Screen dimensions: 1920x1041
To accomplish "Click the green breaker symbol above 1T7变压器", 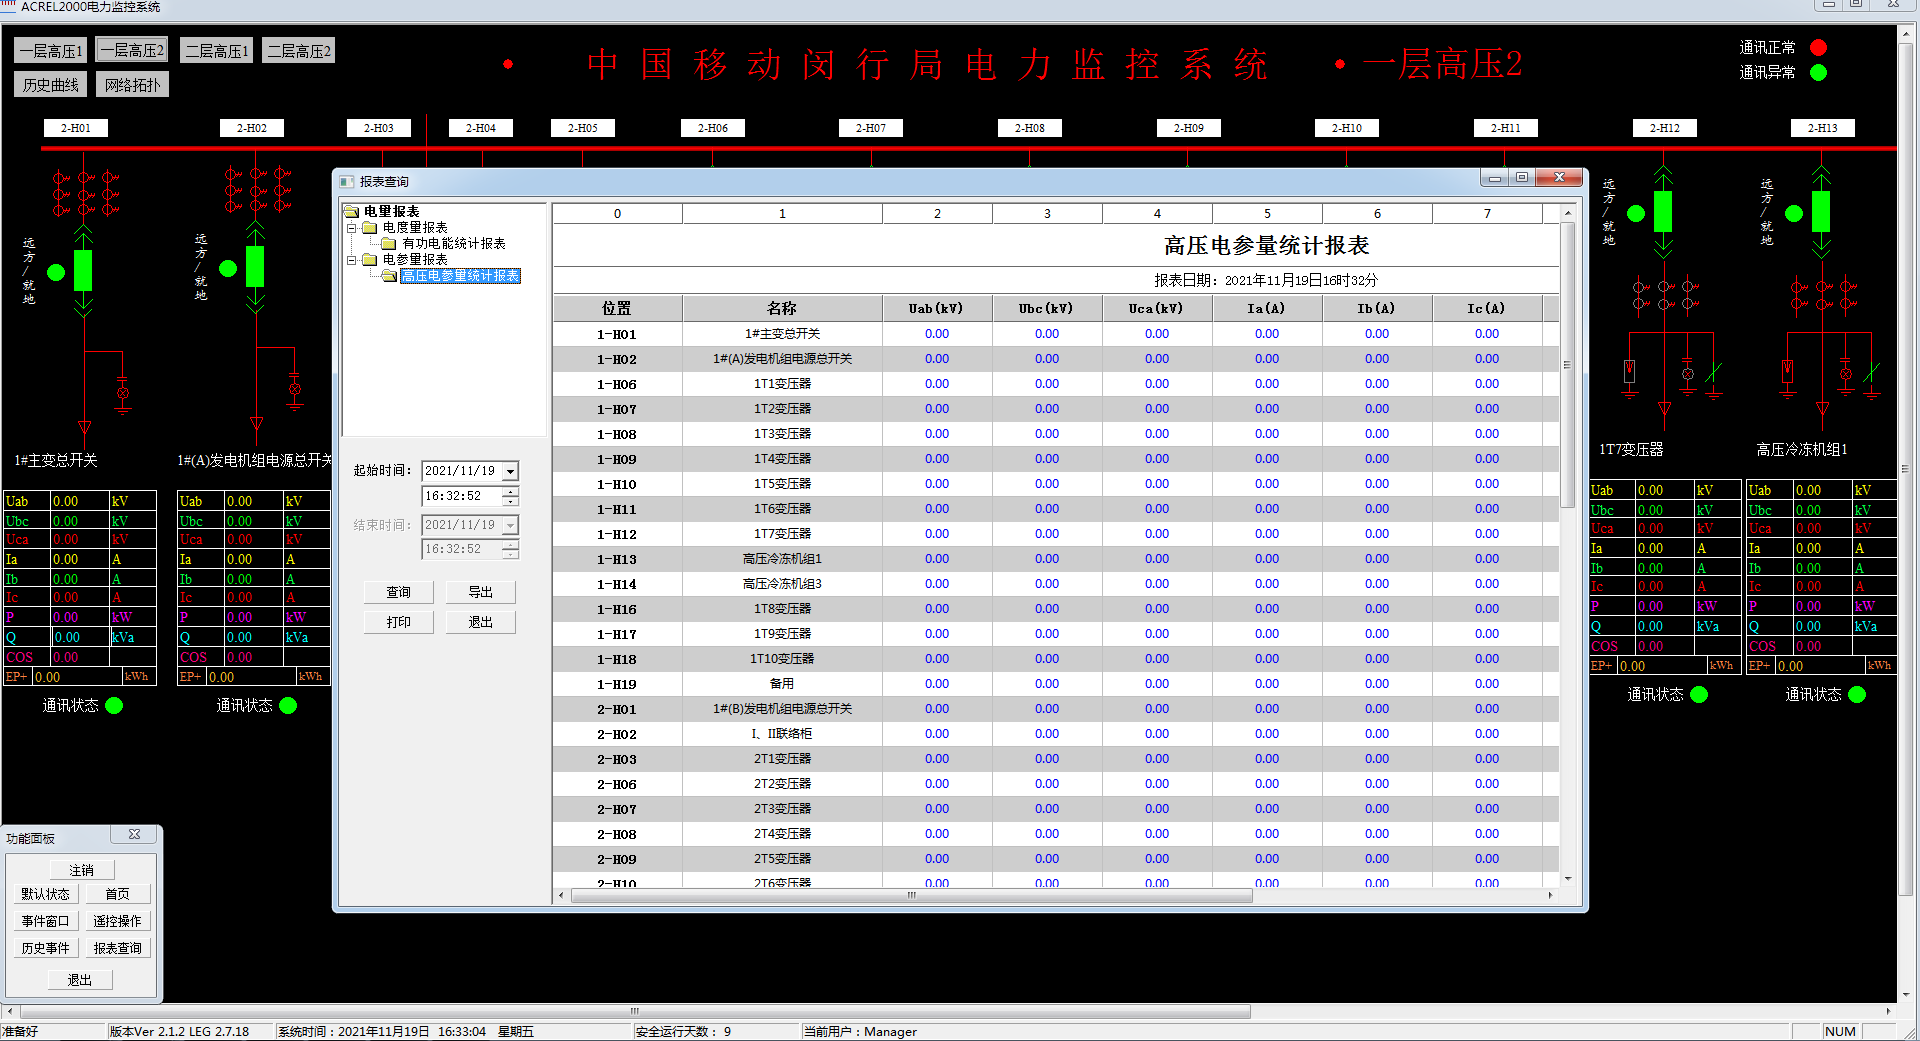I will pos(1662,212).
